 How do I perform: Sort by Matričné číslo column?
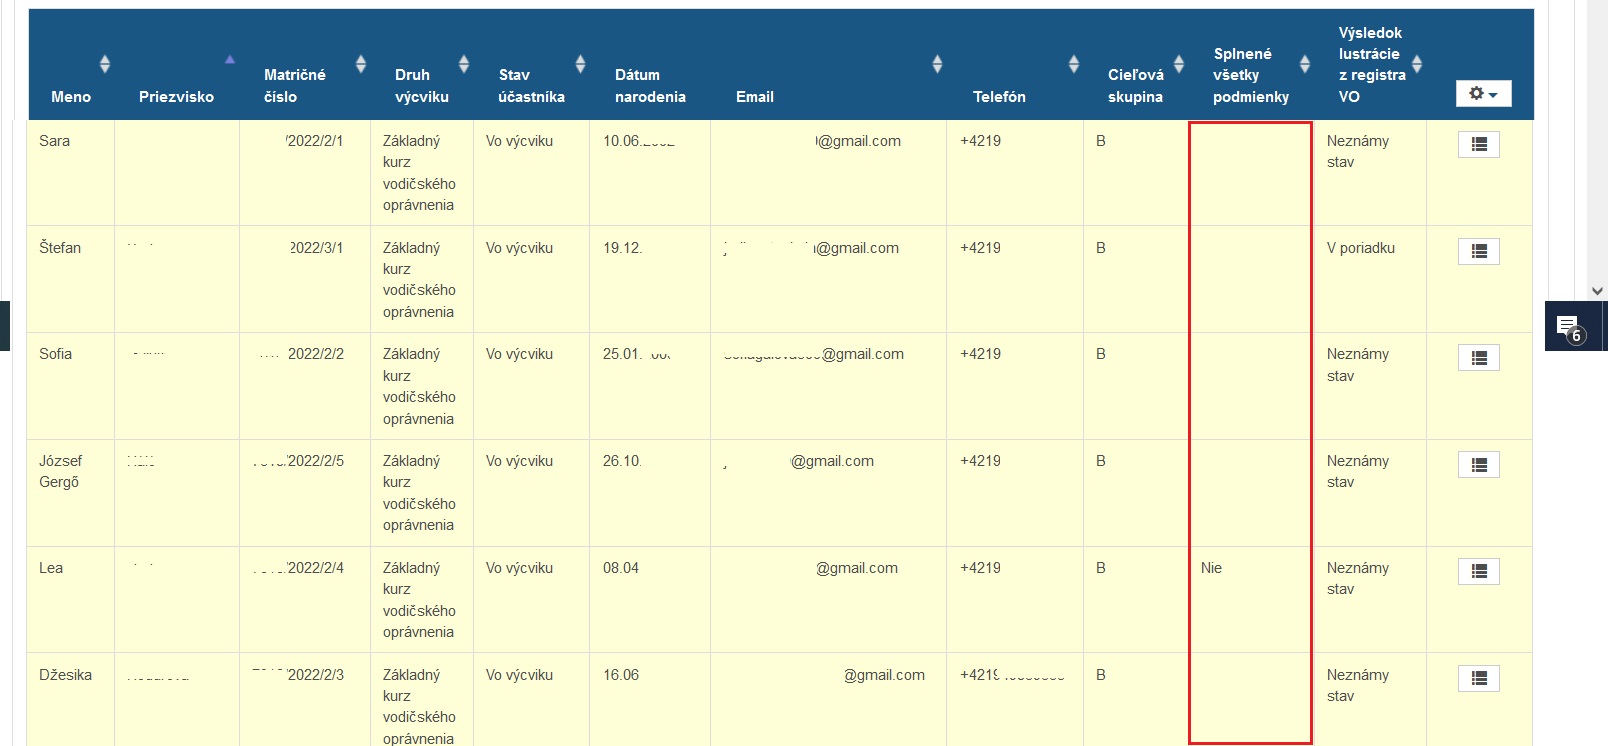[361, 65]
